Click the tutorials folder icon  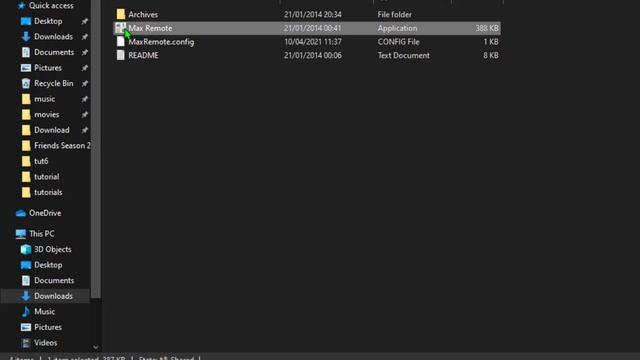click(26, 192)
